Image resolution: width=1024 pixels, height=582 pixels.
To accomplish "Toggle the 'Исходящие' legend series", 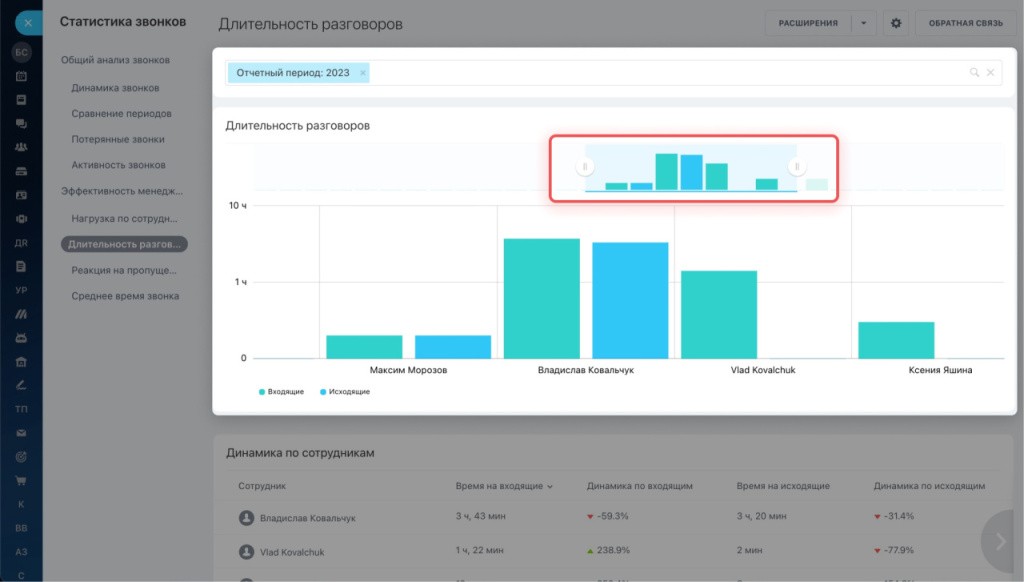I will point(345,392).
